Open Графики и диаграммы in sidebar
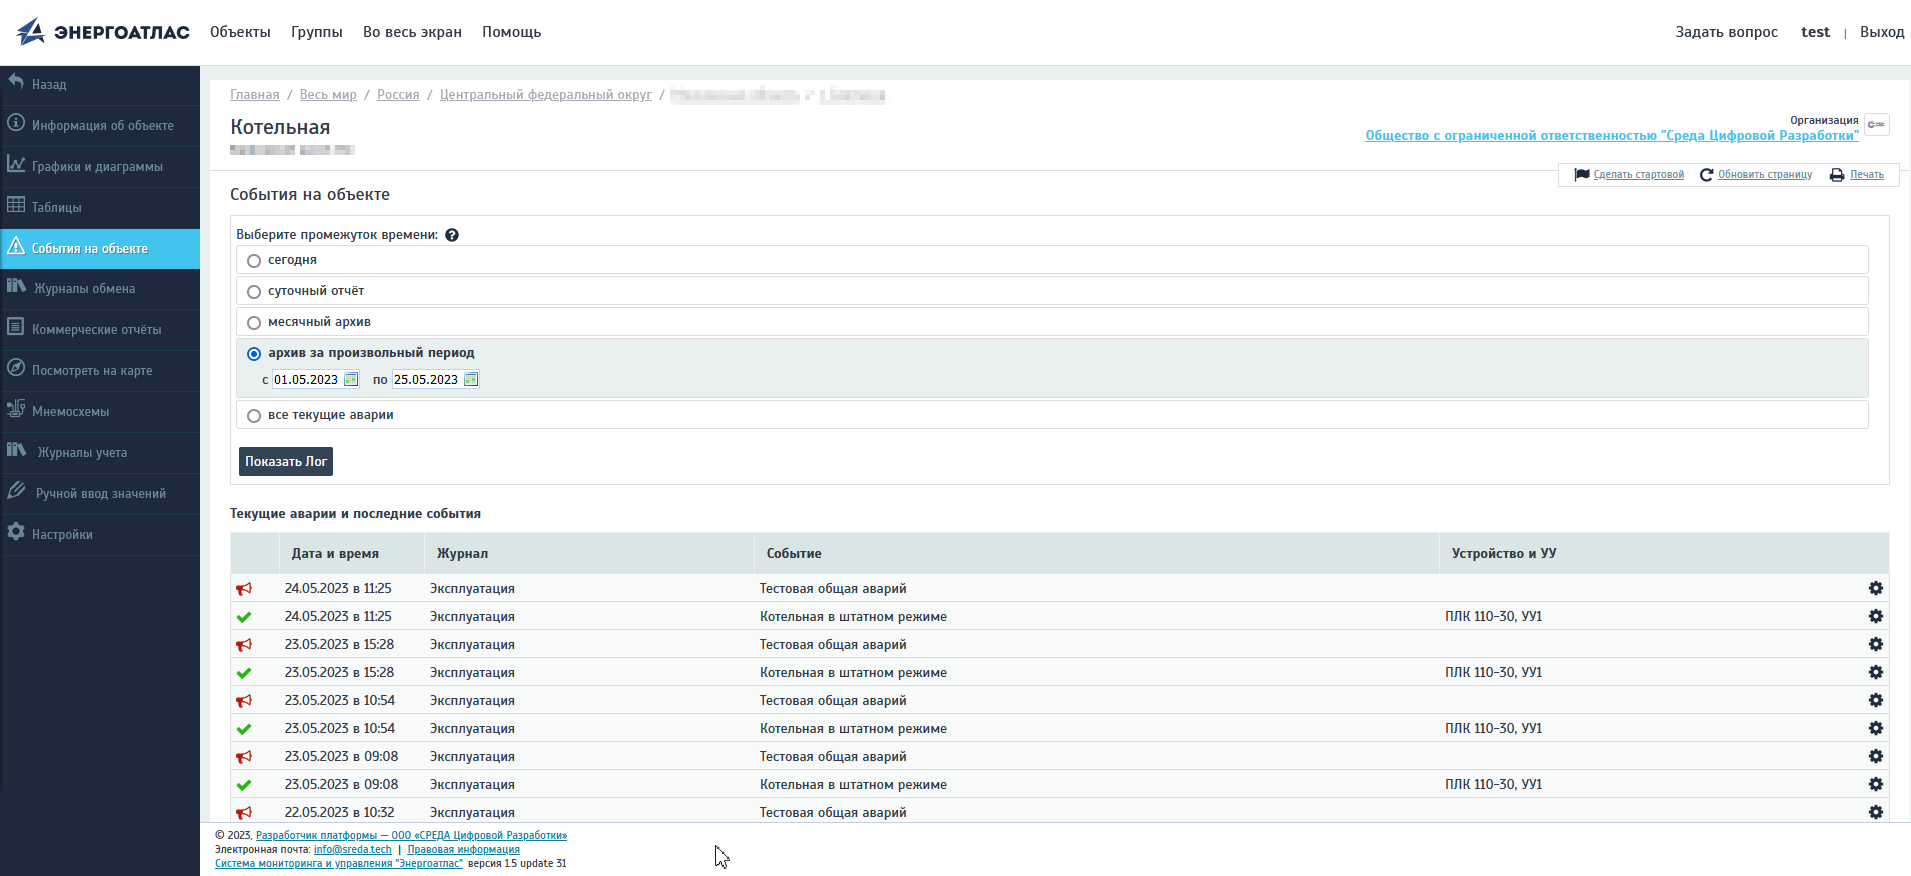1911x876 pixels. [x=97, y=167]
